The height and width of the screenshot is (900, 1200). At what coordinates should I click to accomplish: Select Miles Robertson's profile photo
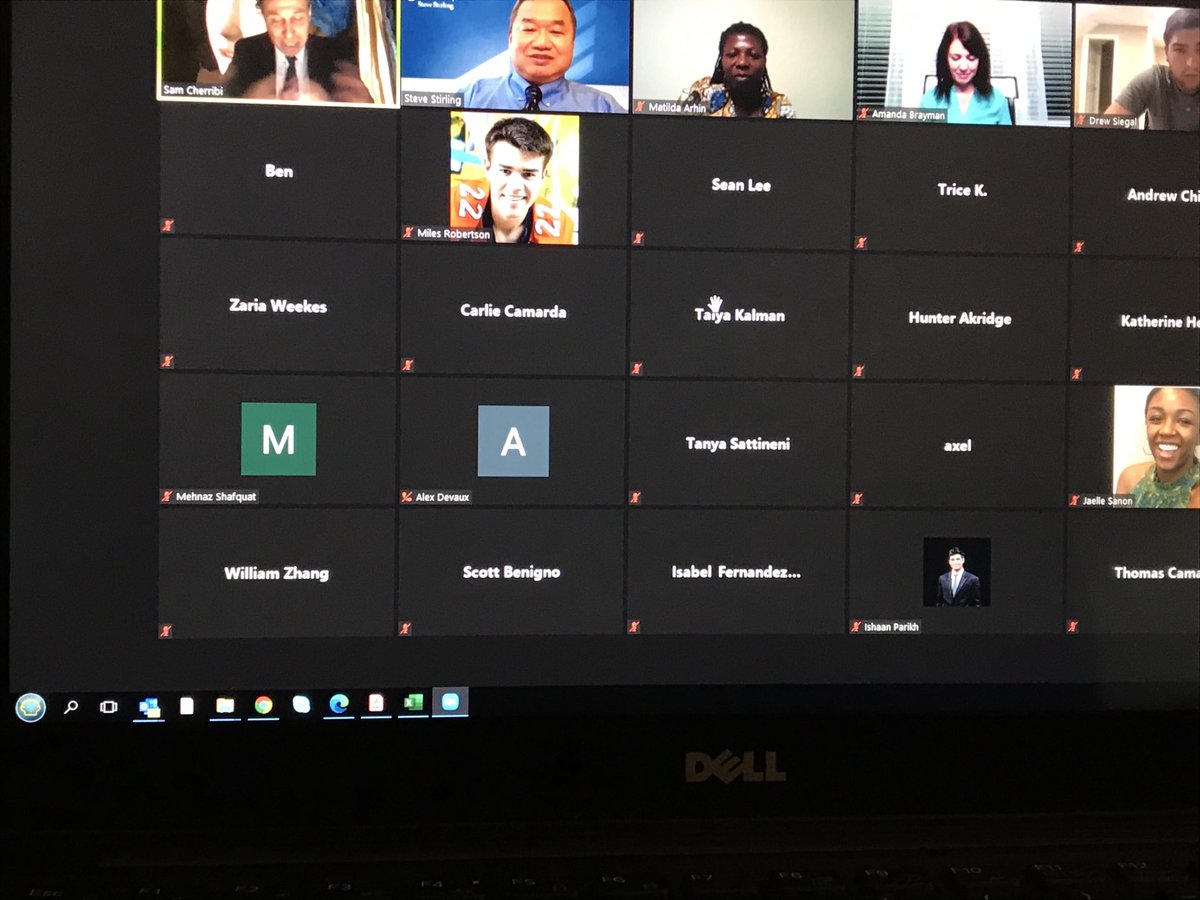pyautogui.click(x=514, y=178)
